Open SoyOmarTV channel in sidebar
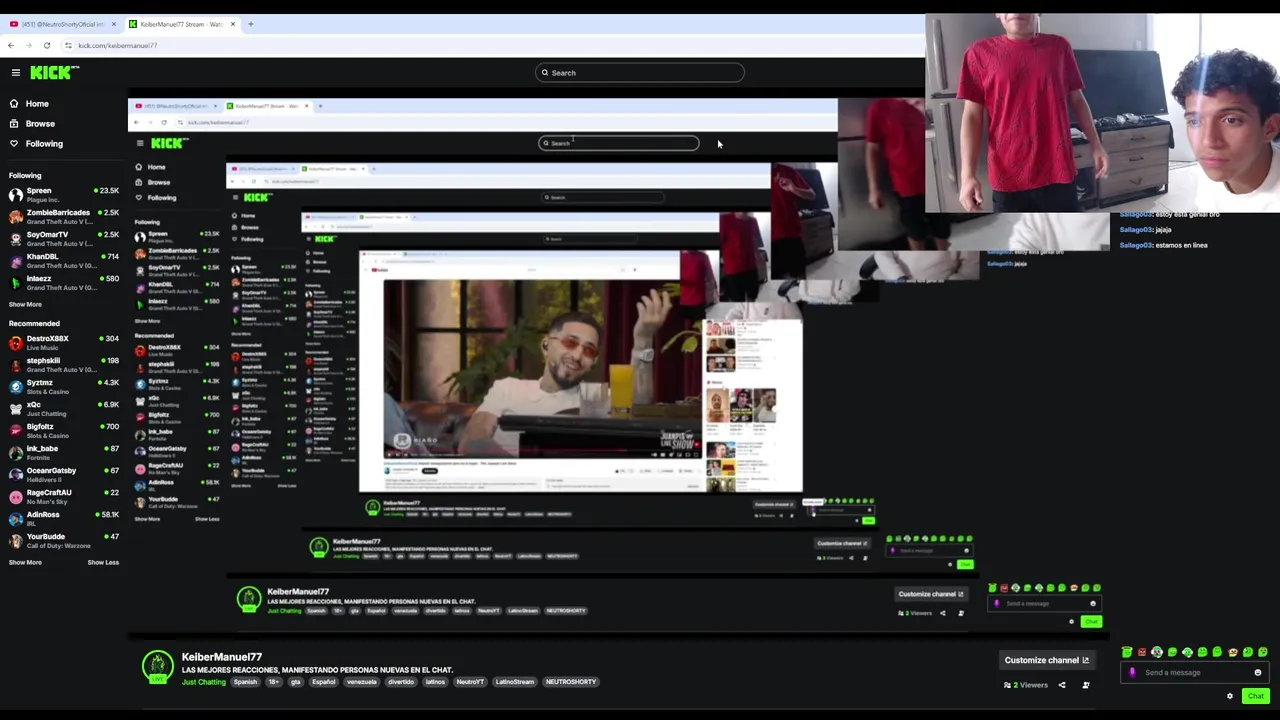This screenshot has width=1280, height=720. [63, 238]
